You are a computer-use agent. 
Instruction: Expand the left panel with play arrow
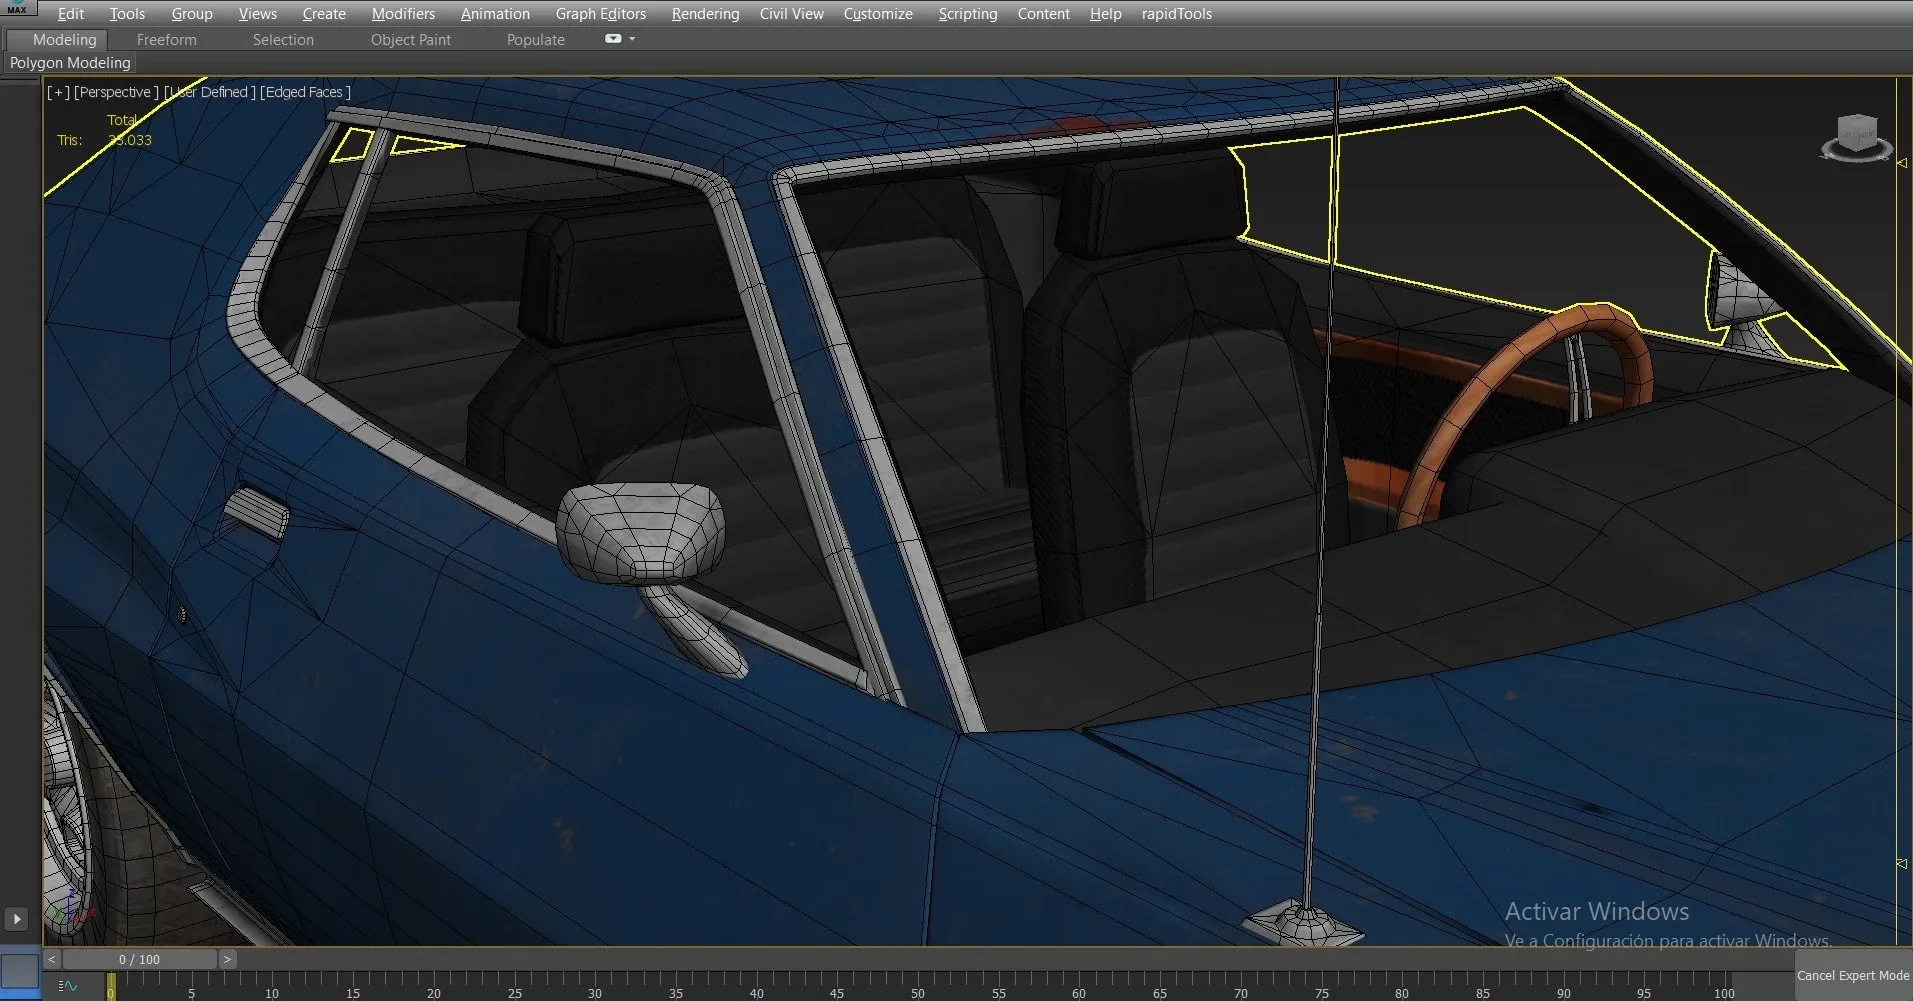pyautogui.click(x=16, y=919)
